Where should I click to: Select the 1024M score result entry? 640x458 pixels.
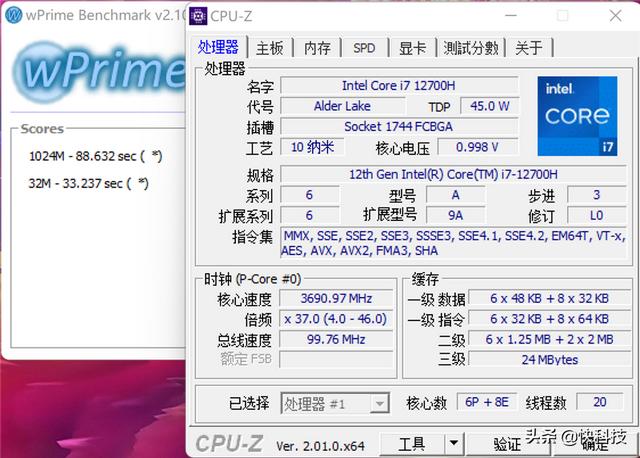96,156
